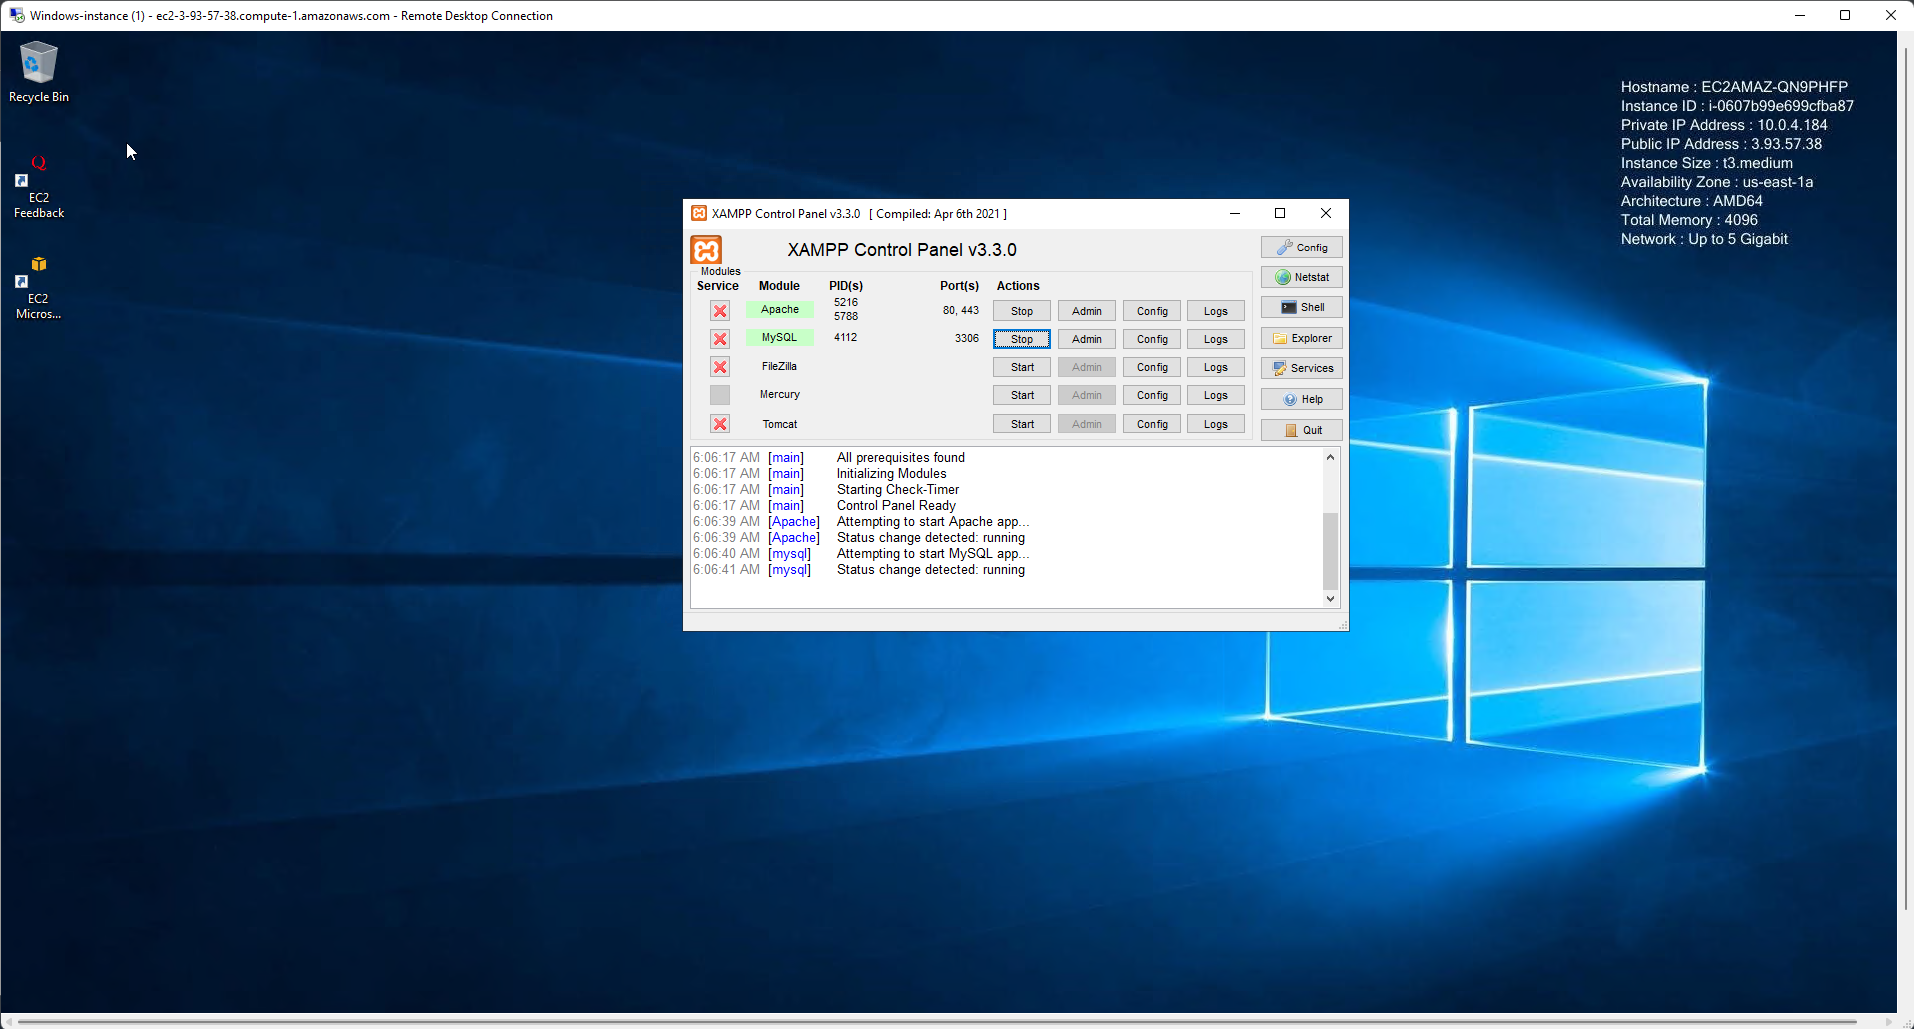Toggle the FileZilla service install checkbox
Image resolution: width=1914 pixels, height=1029 pixels.
point(720,367)
